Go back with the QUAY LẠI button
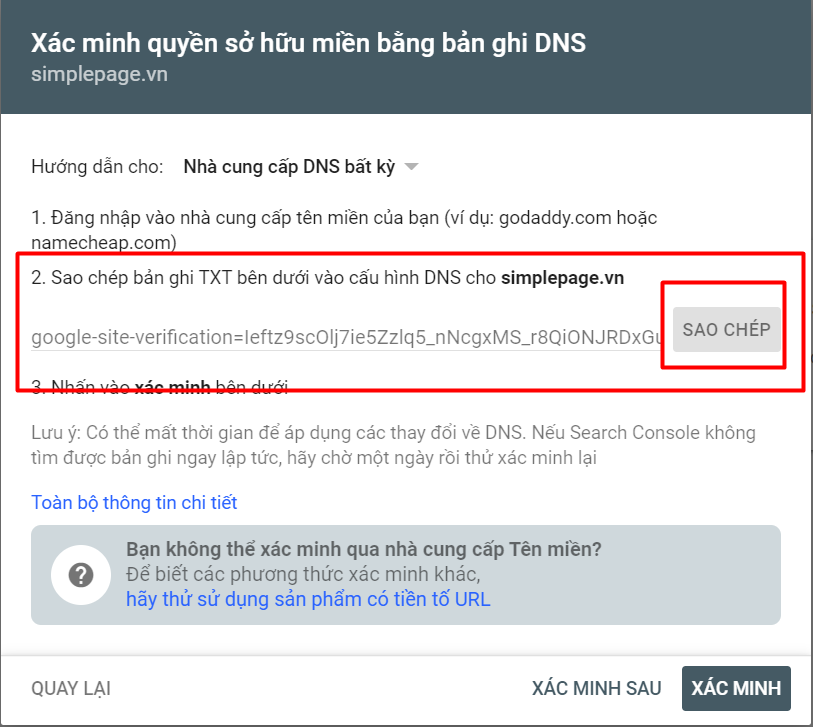 [71, 688]
